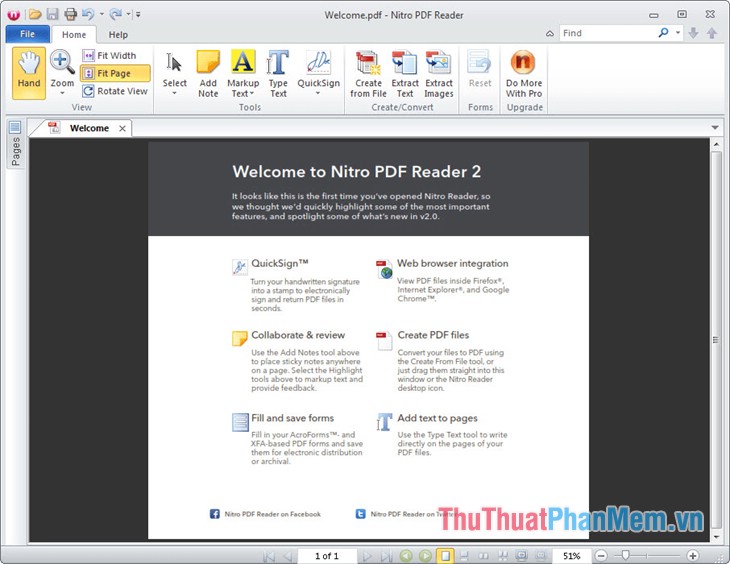Switch to the Home ribbon tab
Viewport: 730px width, 564px height.
(x=74, y=34)
